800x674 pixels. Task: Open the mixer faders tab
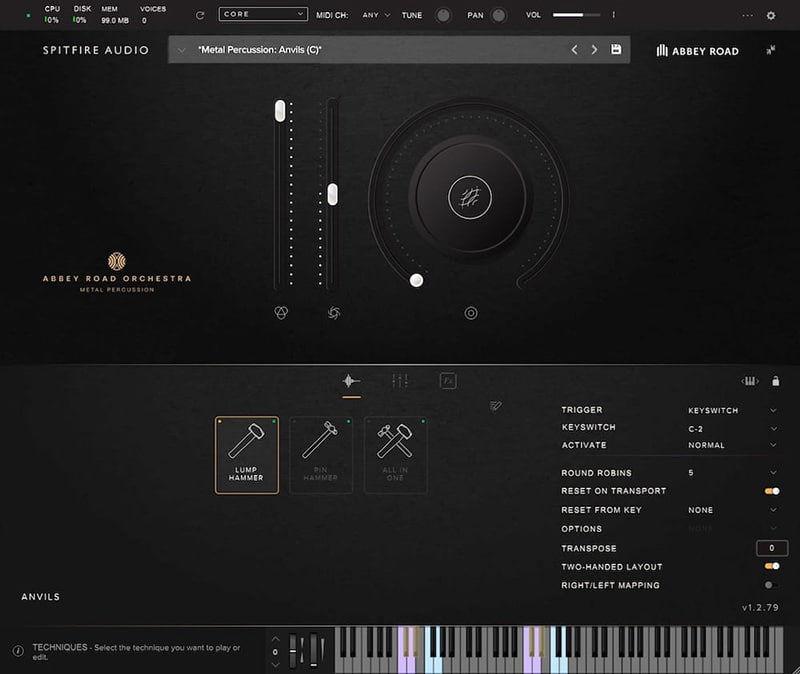click(x=400, y=381)
